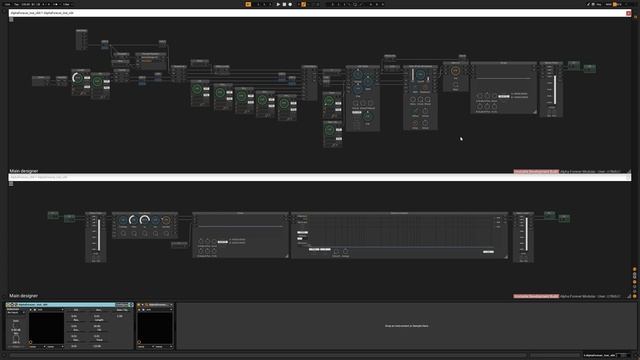The height and width of the screenshot is (360, 640).
Task: Toggle orange power icon on second device header
Action: coord(139,304)
